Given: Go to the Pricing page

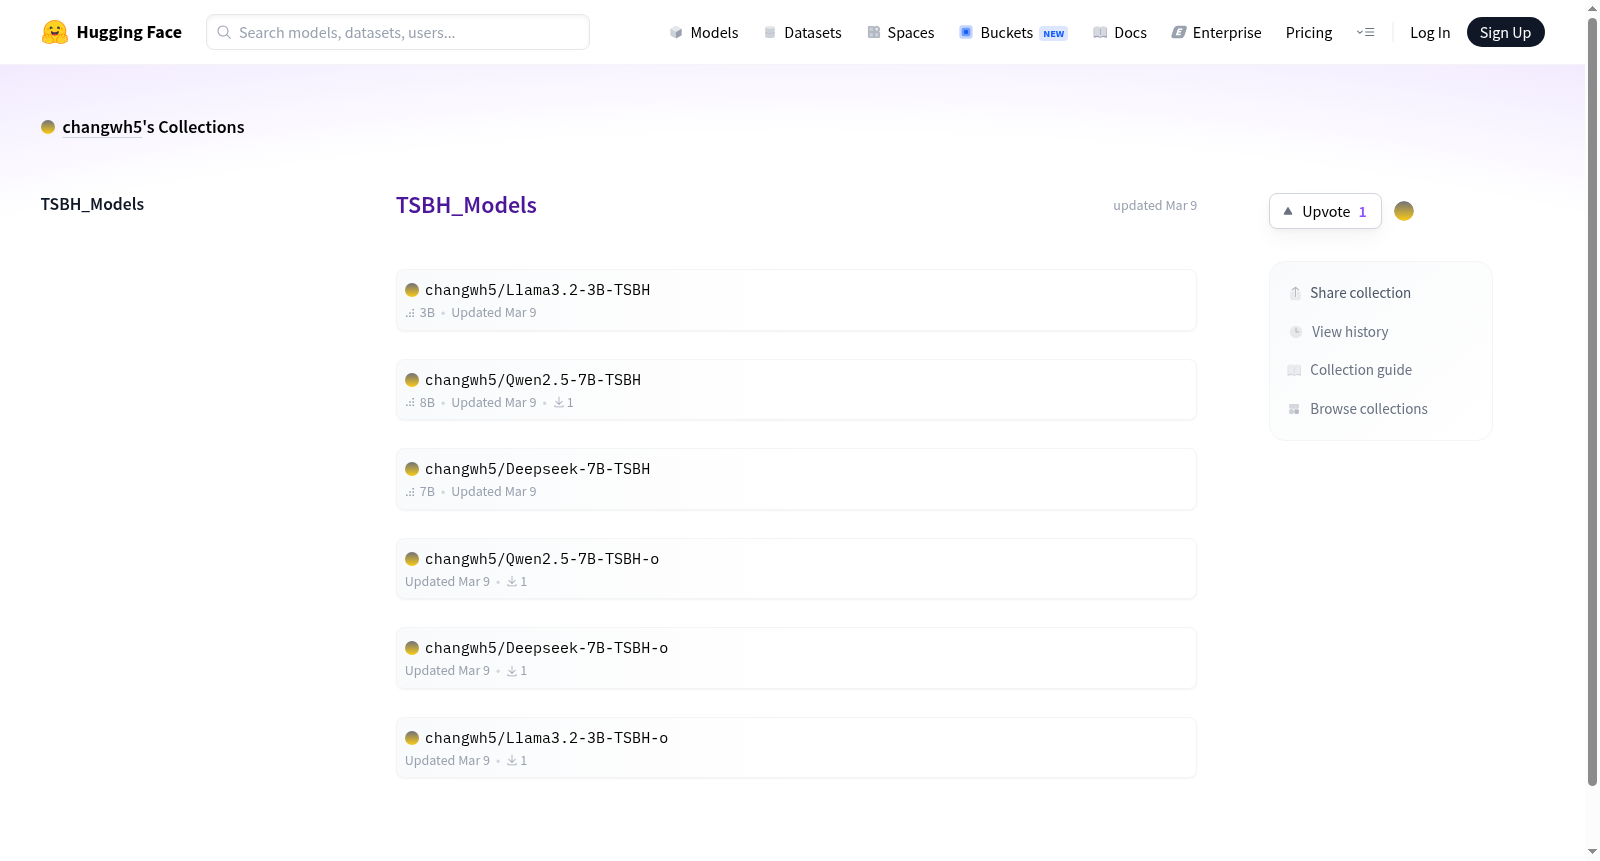Looking at the screenshot, I should [1309, 32].
